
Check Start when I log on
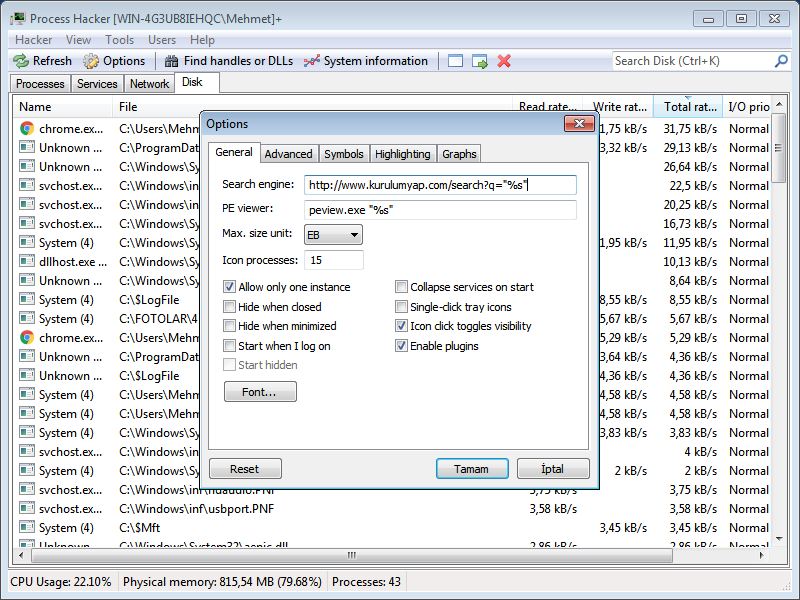click(230, 346)
